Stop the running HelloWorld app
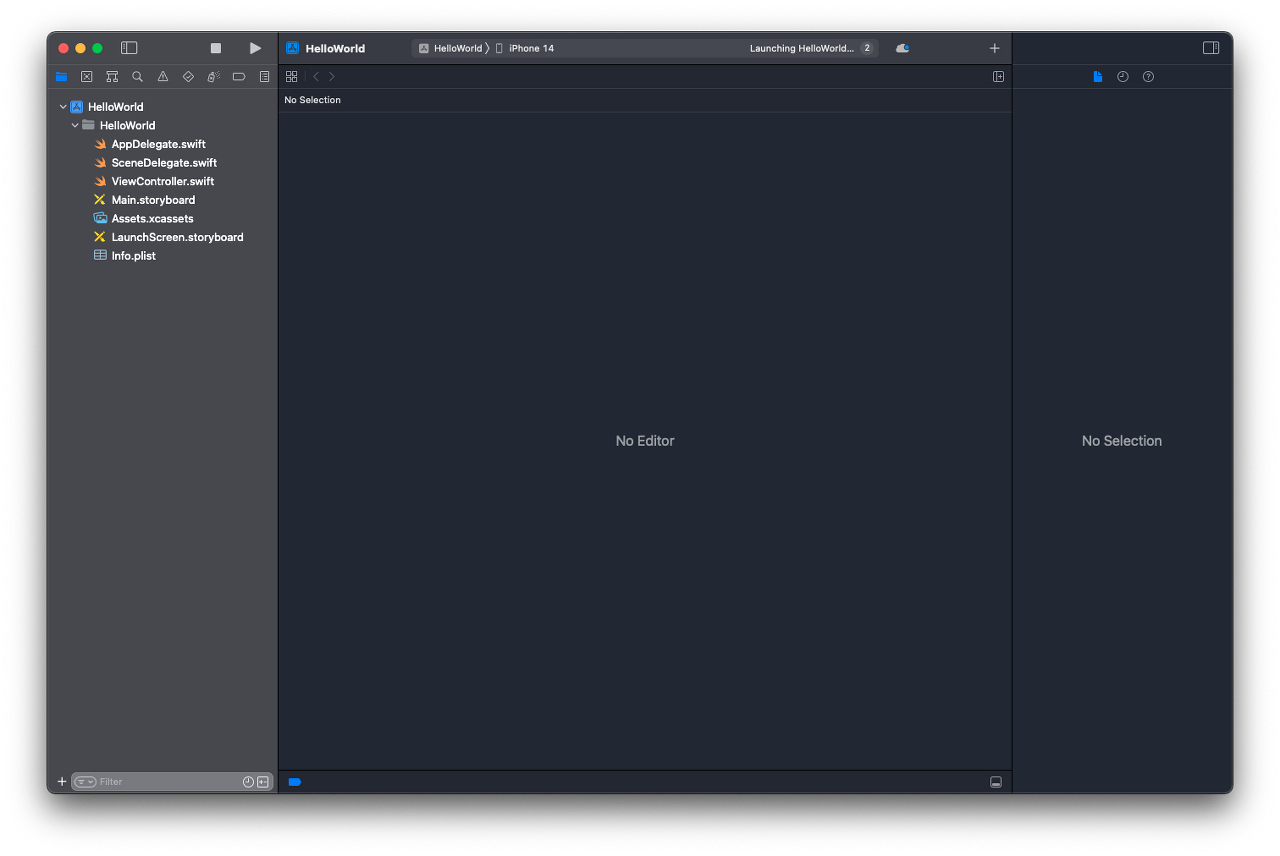 coord(215,48)
